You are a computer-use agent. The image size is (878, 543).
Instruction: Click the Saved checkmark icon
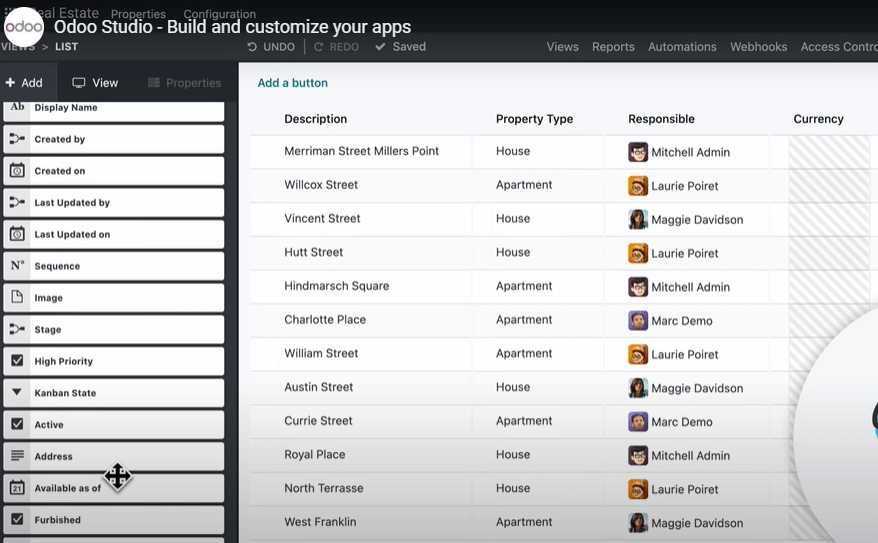click(x=380, y=46)
